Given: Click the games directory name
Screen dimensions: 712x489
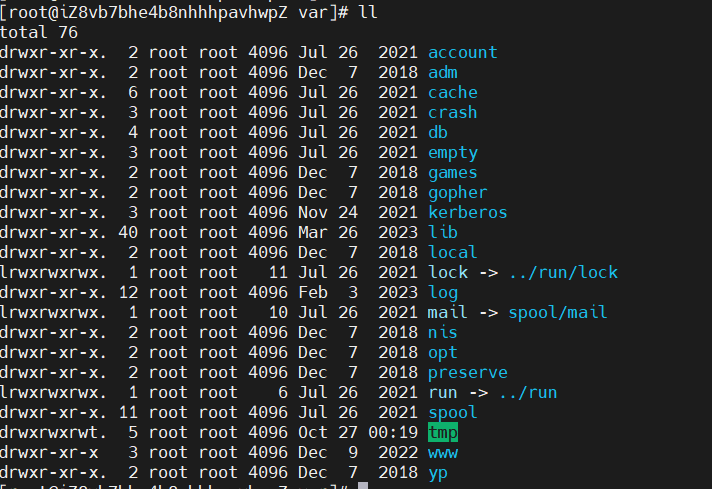Looking at the screenshot, I should tap(452, 172).
